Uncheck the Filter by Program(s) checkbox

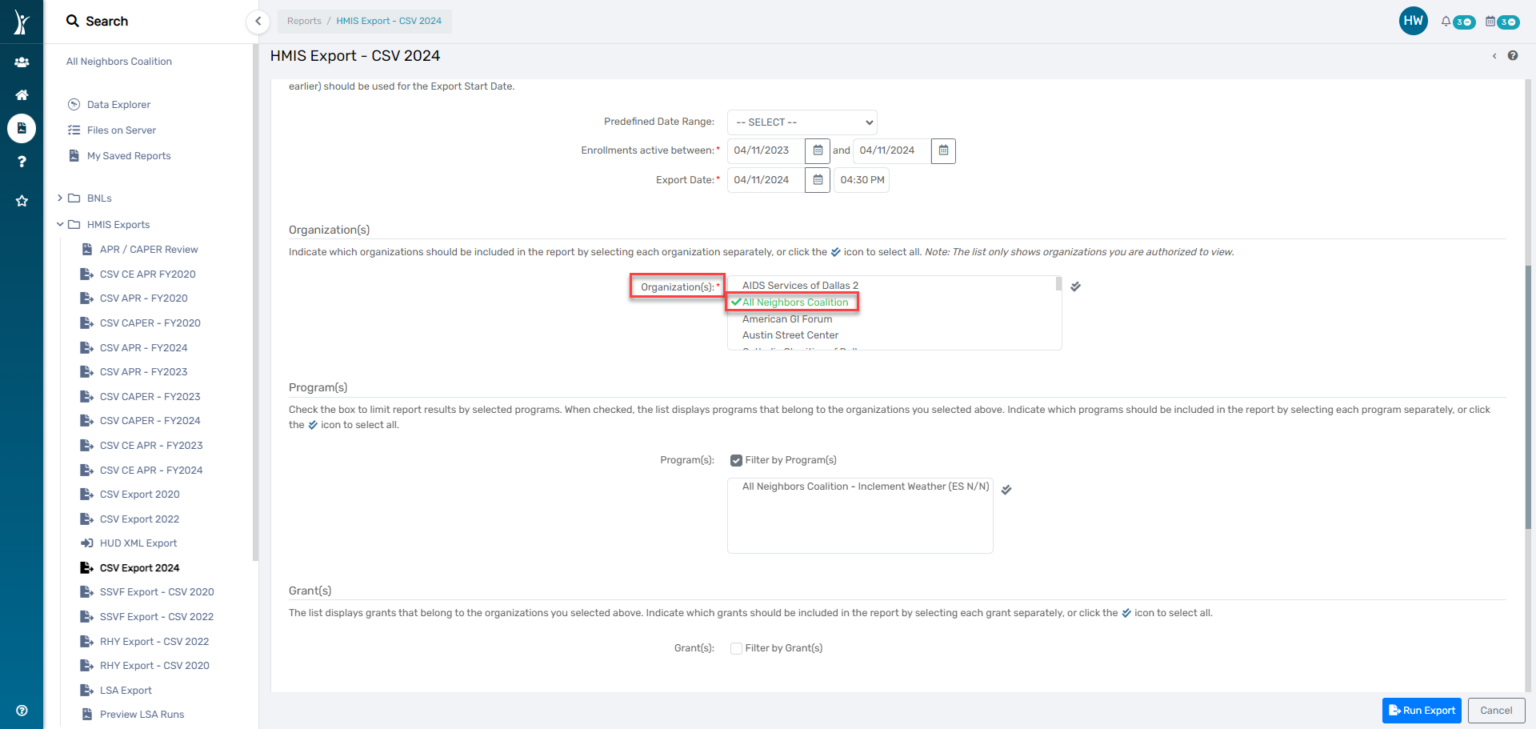[736, 460]
